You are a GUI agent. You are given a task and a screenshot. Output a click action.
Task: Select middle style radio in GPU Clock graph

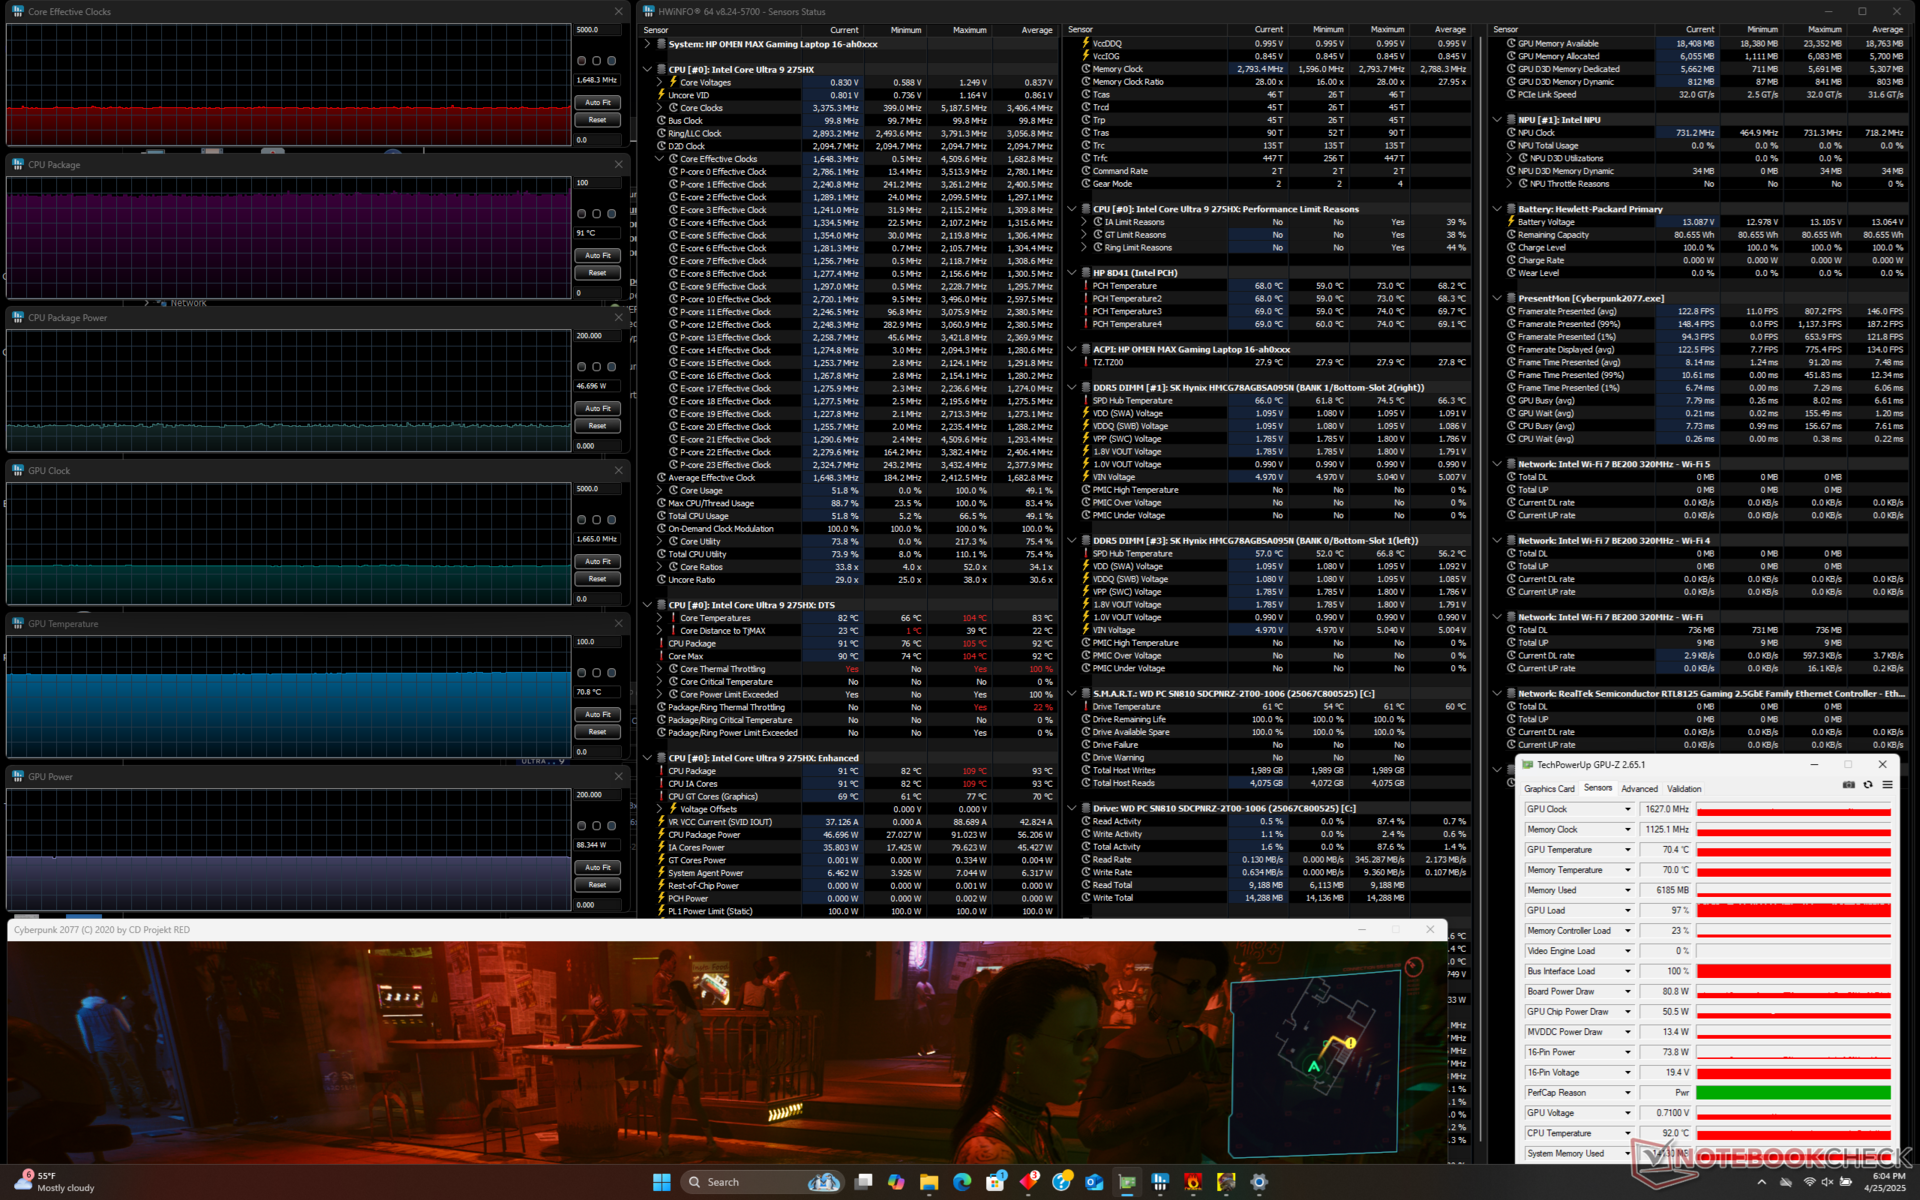click(x=597, y=520)
